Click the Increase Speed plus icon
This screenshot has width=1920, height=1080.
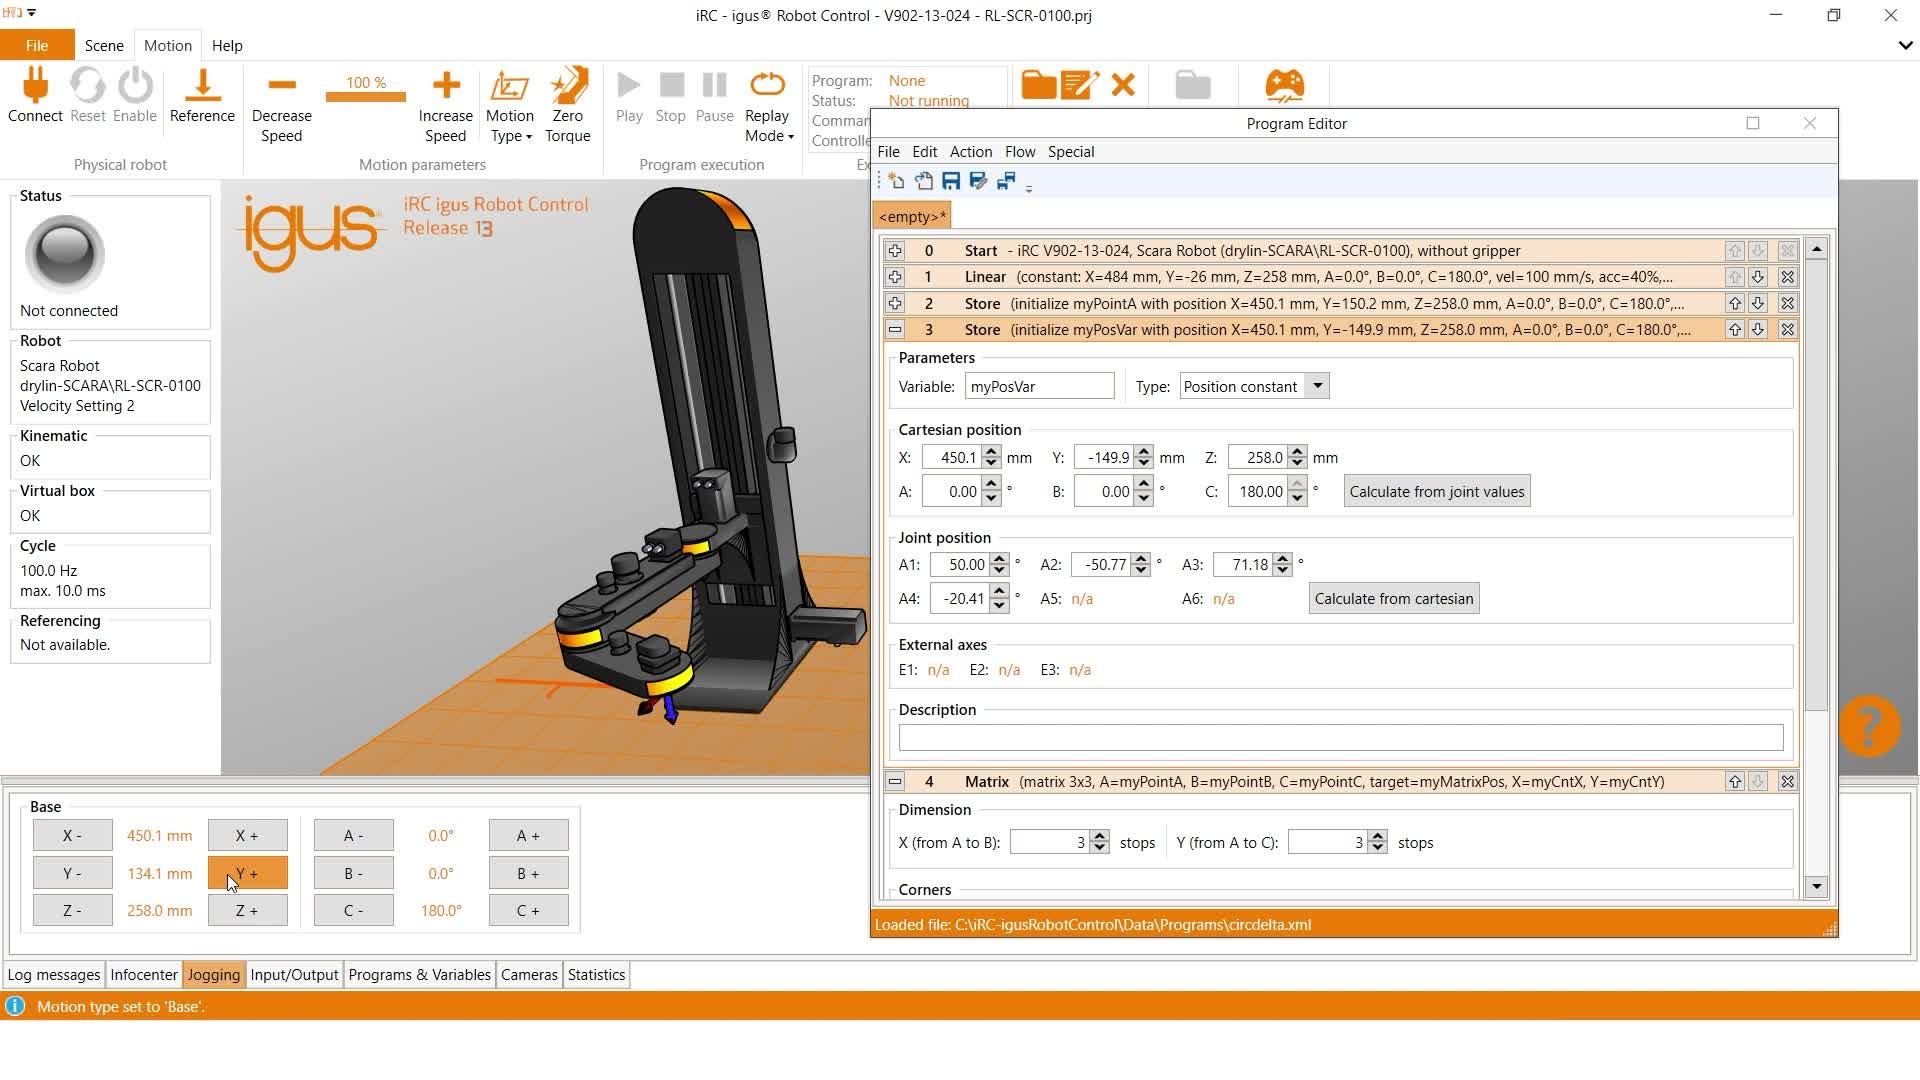coord(446,86)
